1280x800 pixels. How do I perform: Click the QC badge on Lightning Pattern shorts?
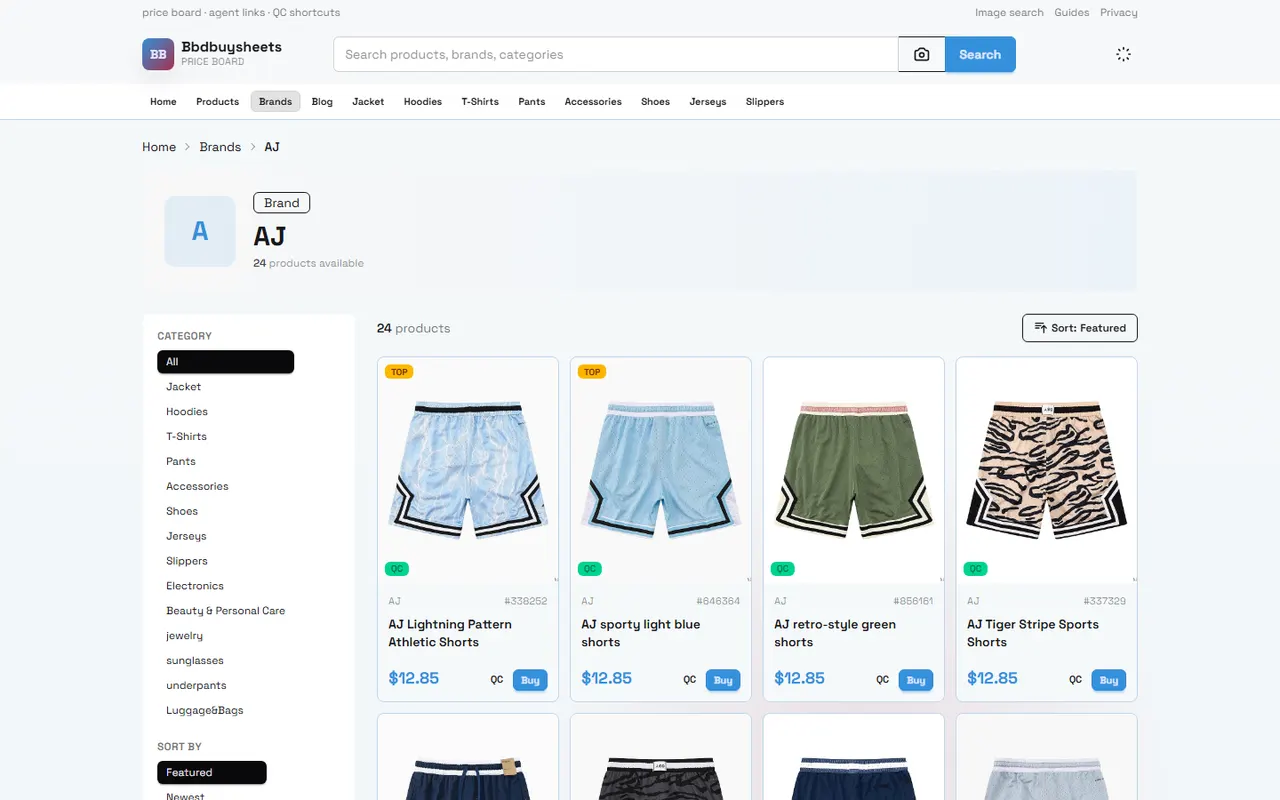[397, 569]
